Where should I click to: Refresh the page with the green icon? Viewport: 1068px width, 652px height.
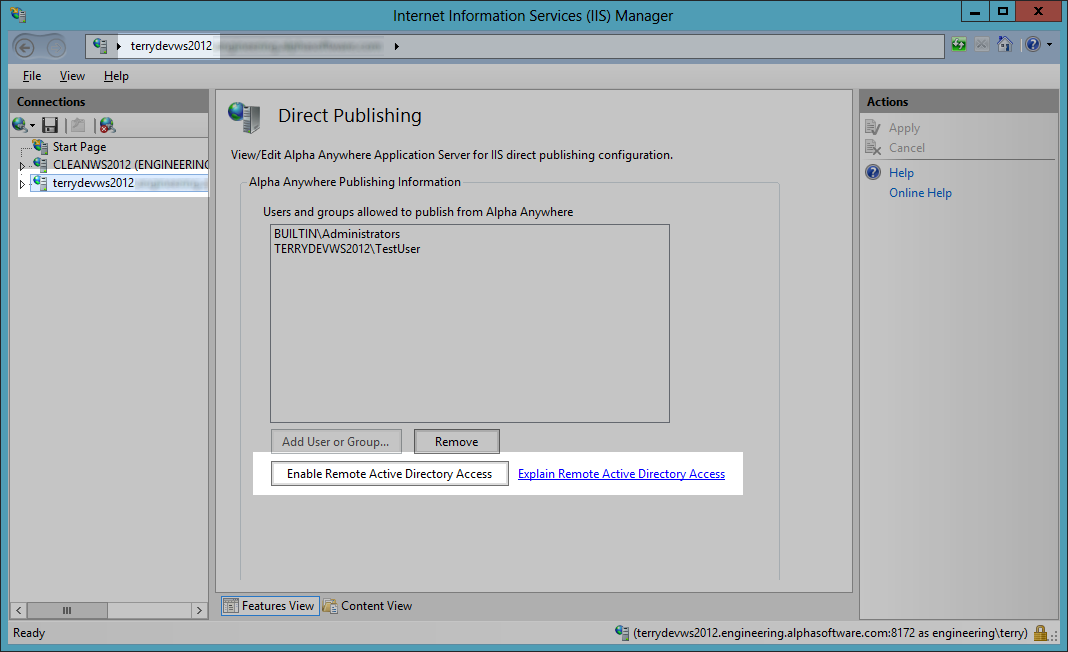(959, 45)
